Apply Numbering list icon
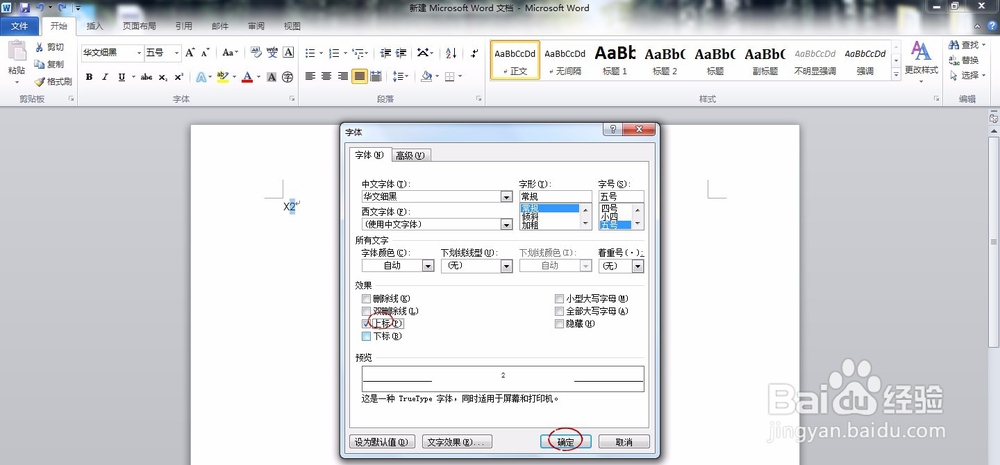This screenshot has height=465, width=1000. click(x=334, y=53)
